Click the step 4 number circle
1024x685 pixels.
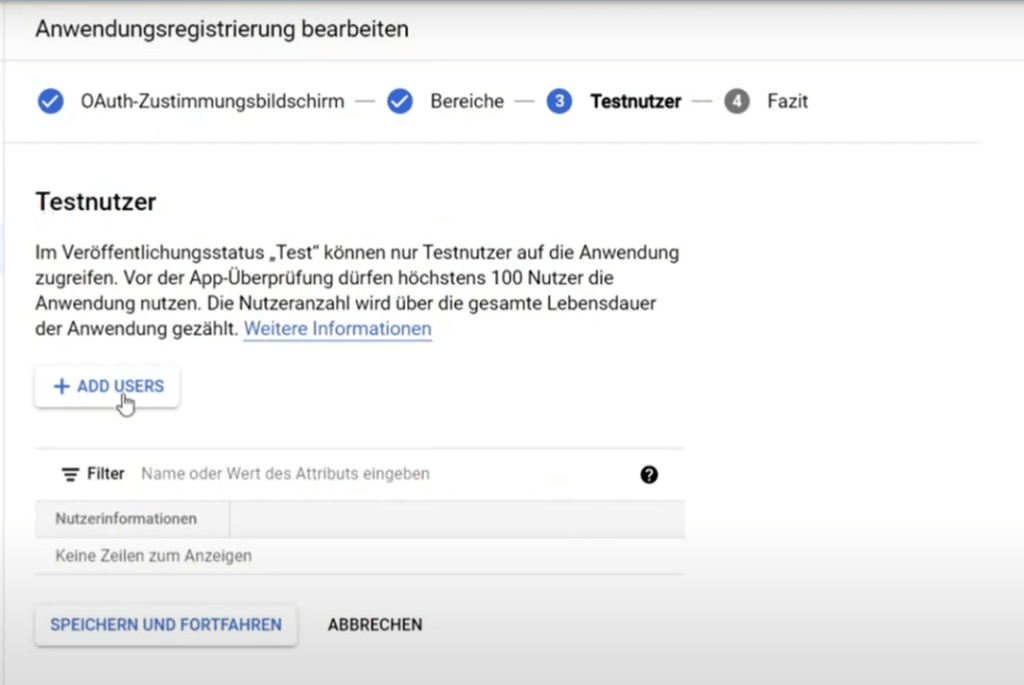pyautogui.click(x=737, y=102)
